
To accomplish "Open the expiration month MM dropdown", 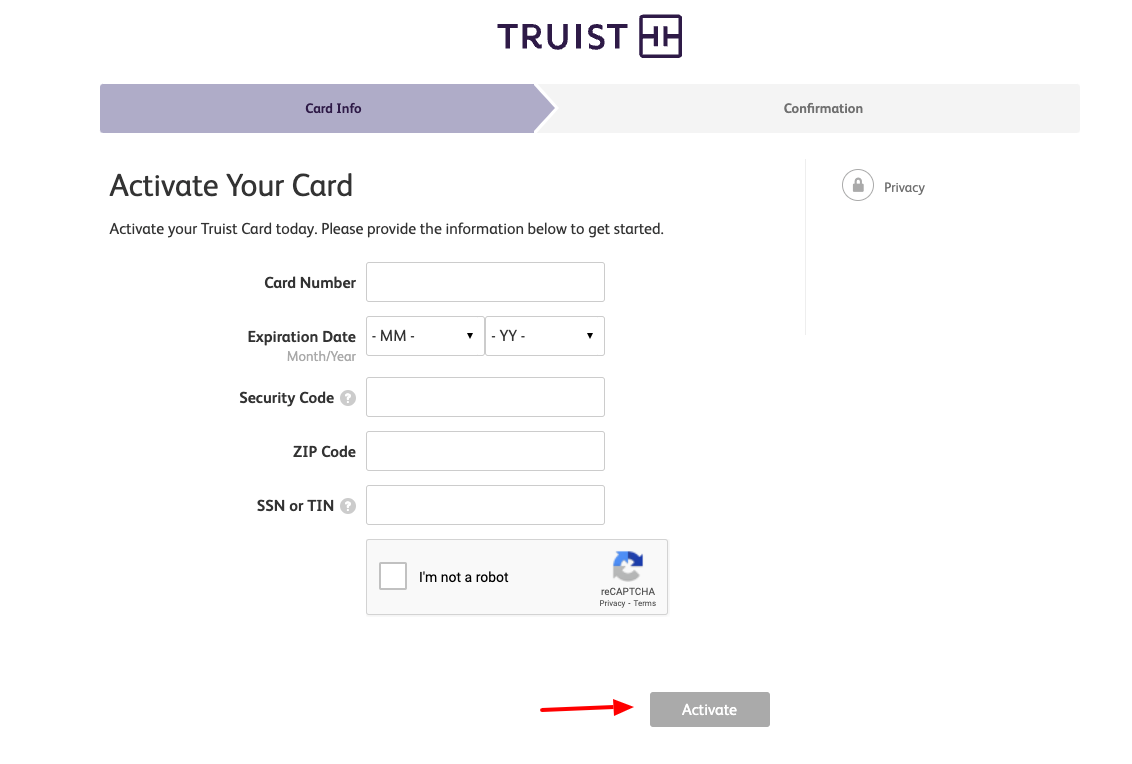I will [x=424, y=335].
